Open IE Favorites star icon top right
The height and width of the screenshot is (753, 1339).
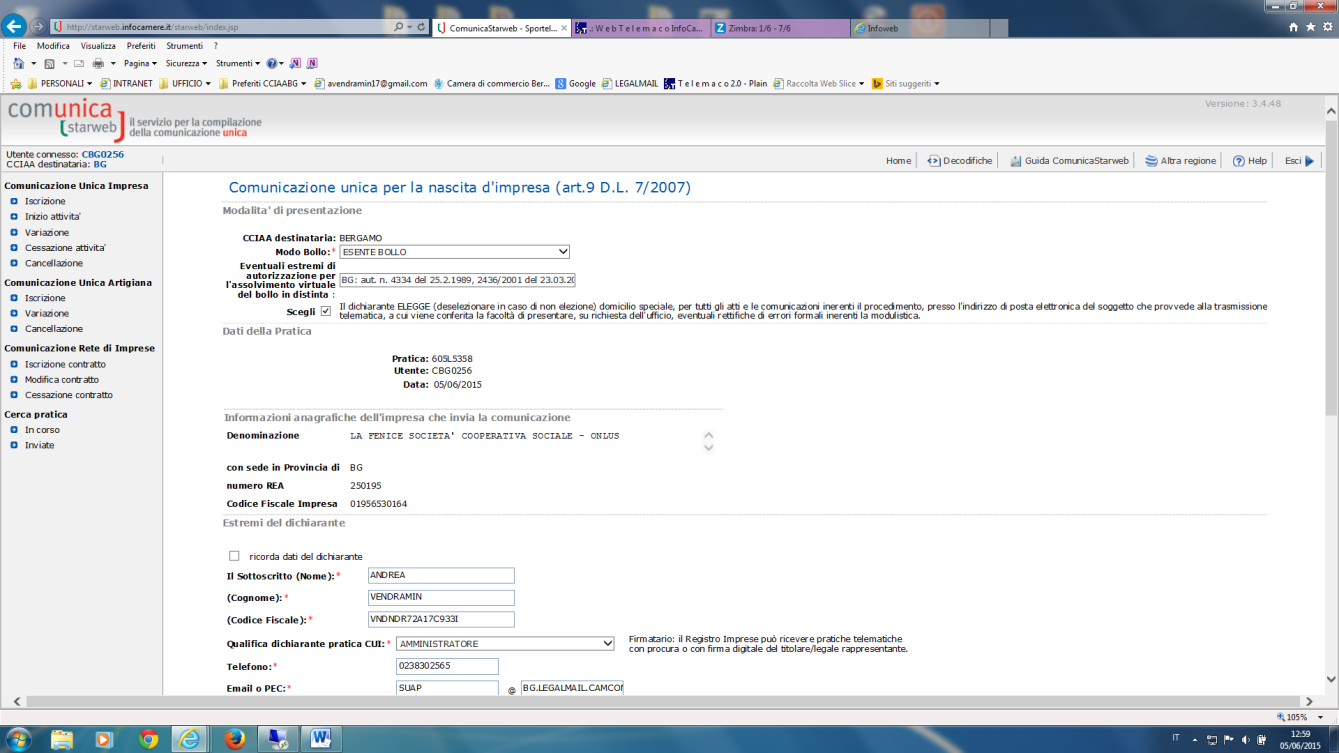(1310, 27)
